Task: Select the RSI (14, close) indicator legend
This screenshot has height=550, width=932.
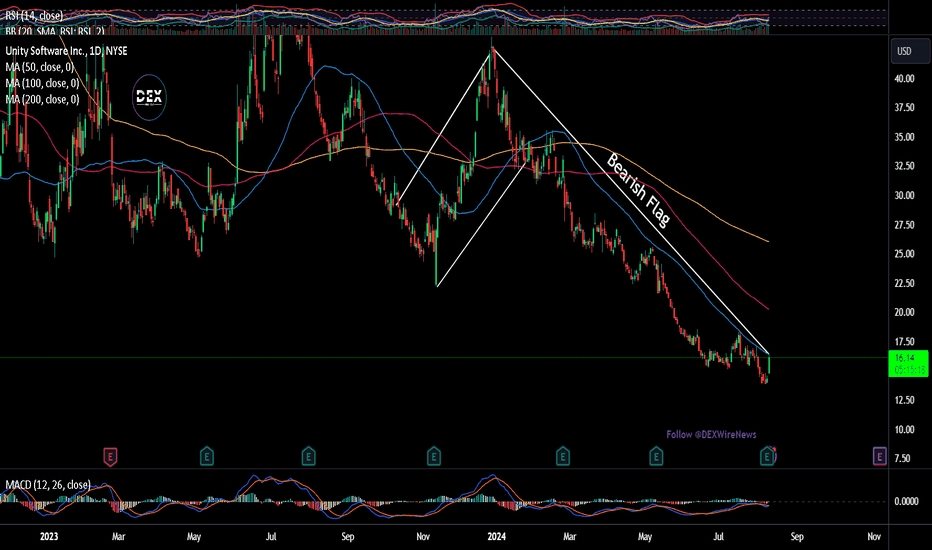Action: pyautogui.click(x=34, y=15)
